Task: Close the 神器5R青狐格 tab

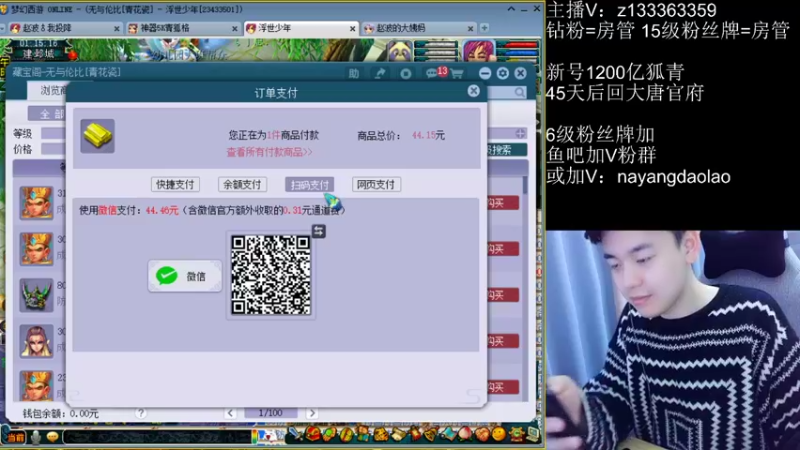Action: coord(235,29)
